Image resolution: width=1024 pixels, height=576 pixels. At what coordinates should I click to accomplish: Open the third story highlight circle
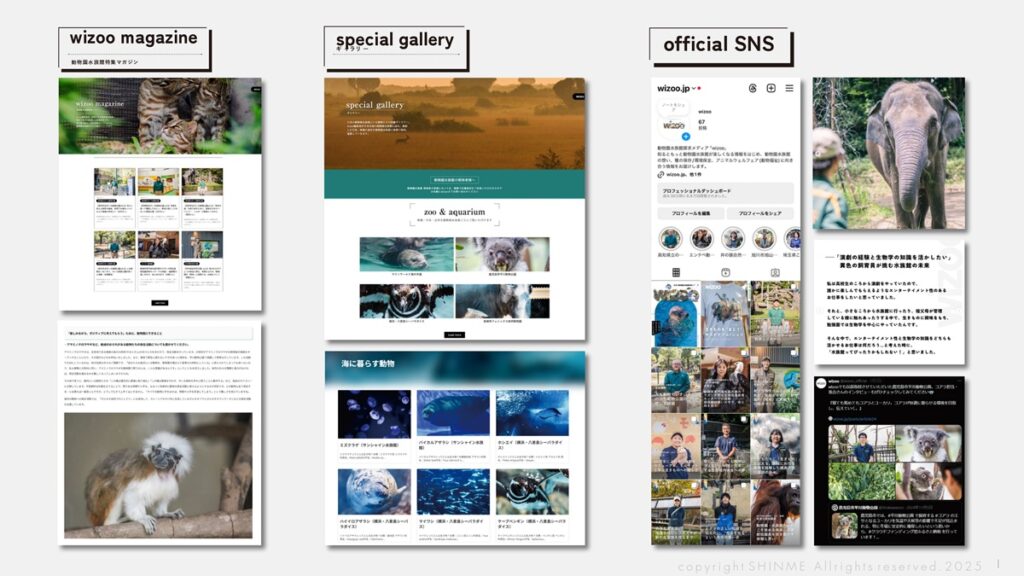coord(733,238)
